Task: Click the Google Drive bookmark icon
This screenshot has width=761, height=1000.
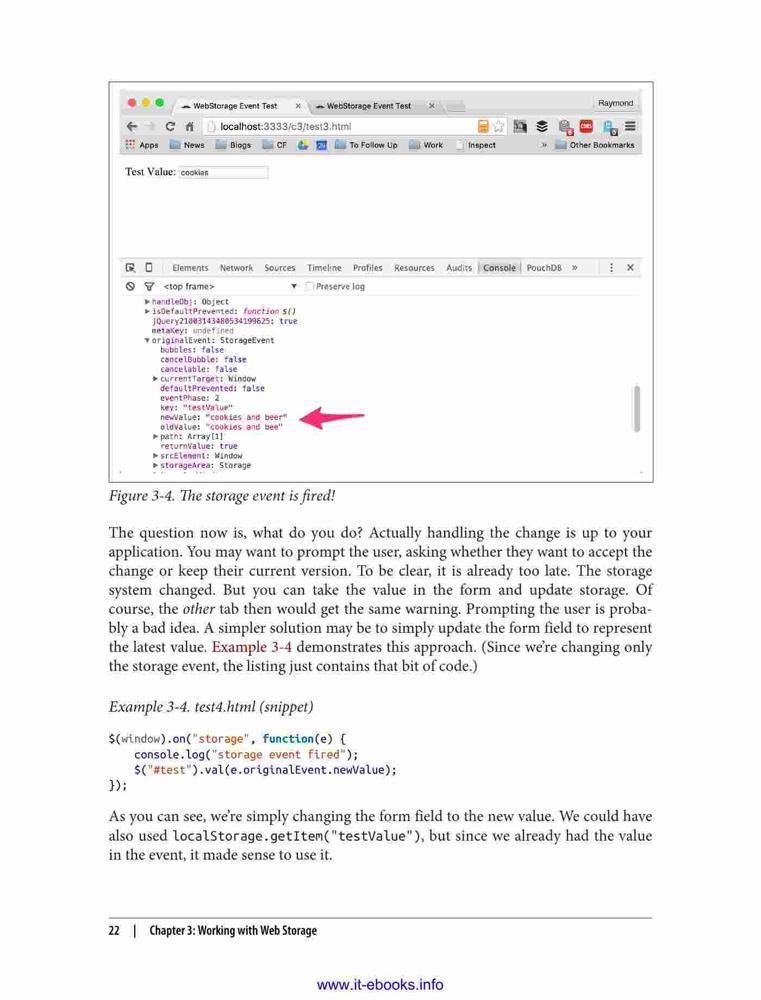Action: pos(303,145)
